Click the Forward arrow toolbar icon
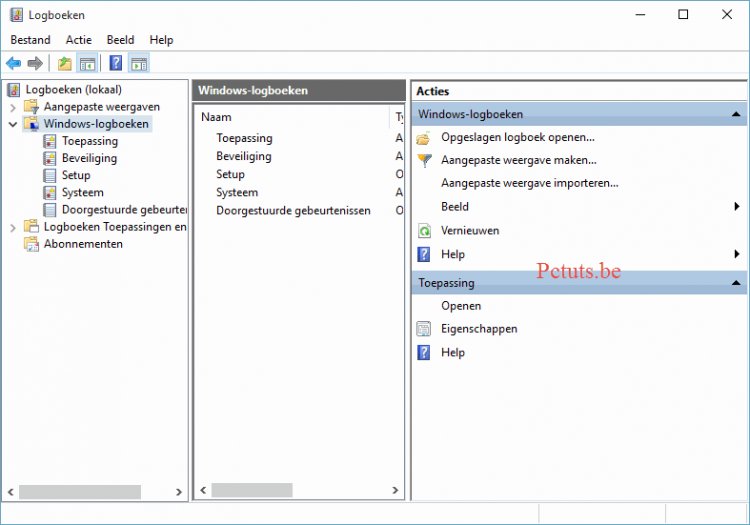The height and width of the screenshot is (525, 750). tap(35, 63)
